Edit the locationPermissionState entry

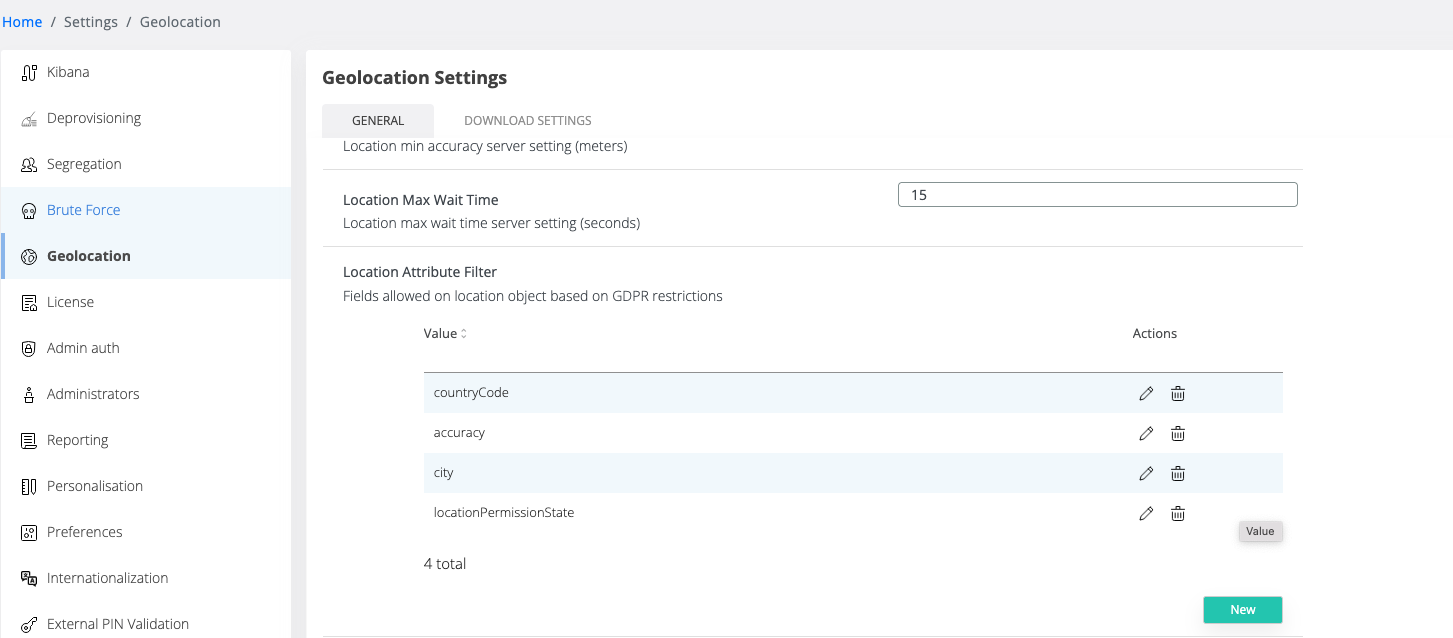pyautogui.click(x=1146, y=513)
